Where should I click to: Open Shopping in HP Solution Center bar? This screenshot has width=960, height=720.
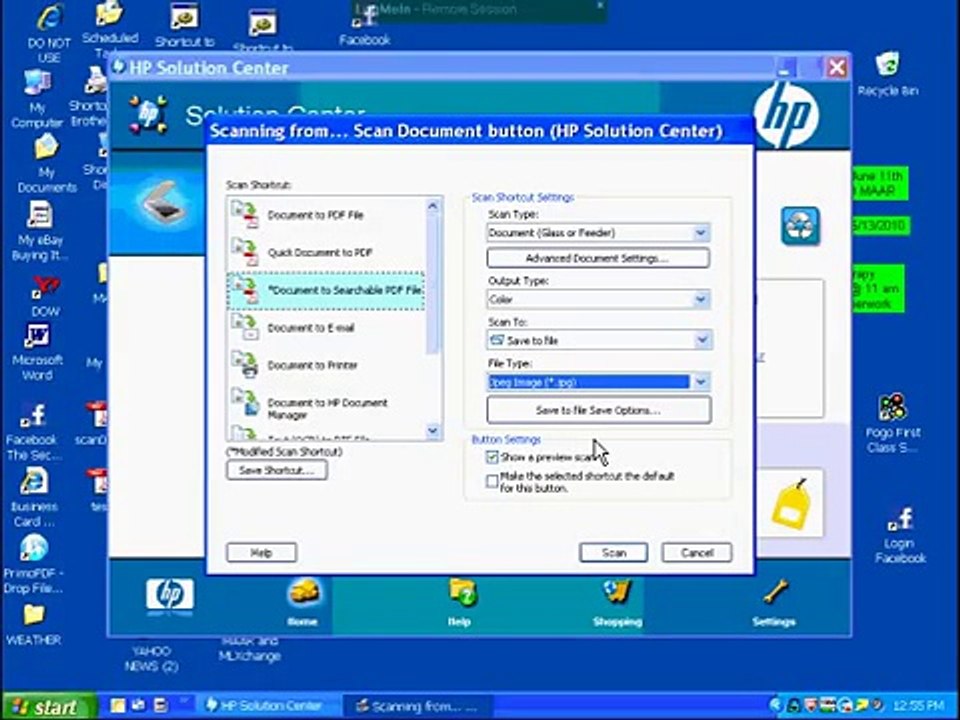(x=617, y=602)
